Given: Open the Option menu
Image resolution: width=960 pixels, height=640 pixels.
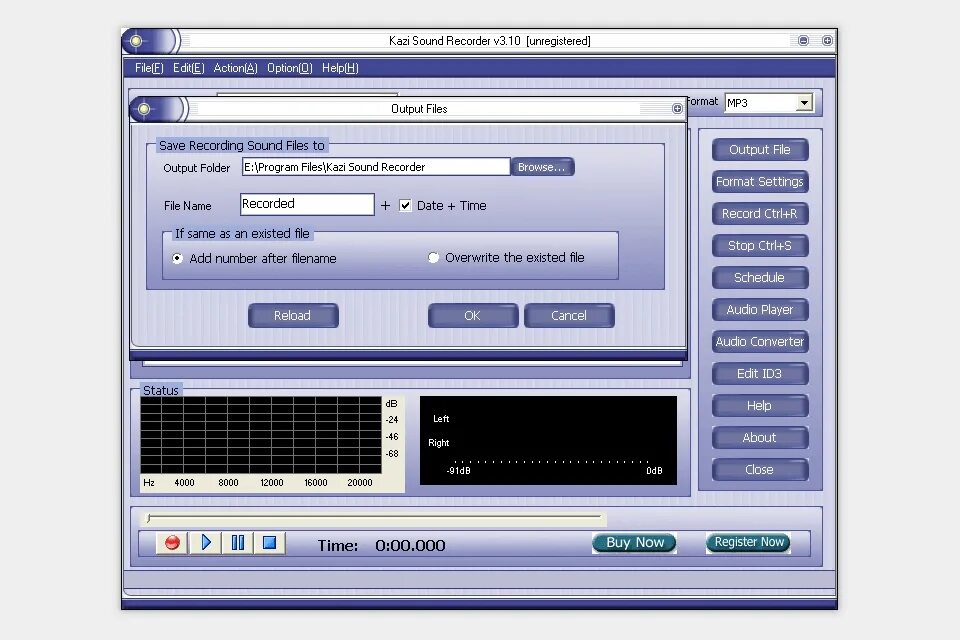Looking at the screenshot, I should coord(290,68).
